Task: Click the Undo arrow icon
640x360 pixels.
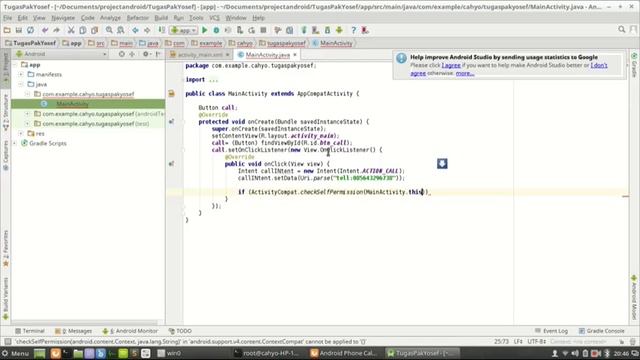Action: point(45,30)
